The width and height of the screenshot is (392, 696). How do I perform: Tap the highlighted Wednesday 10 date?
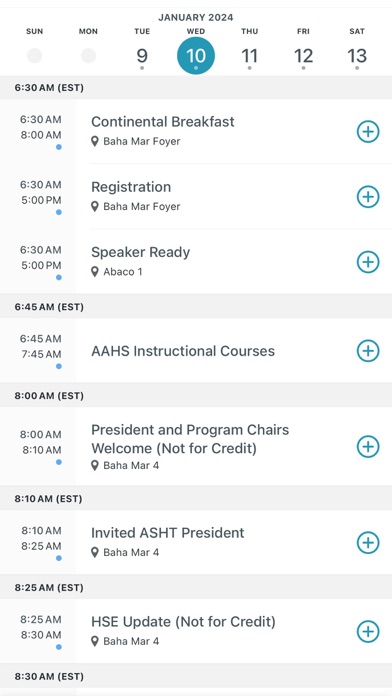click(196, 56)
